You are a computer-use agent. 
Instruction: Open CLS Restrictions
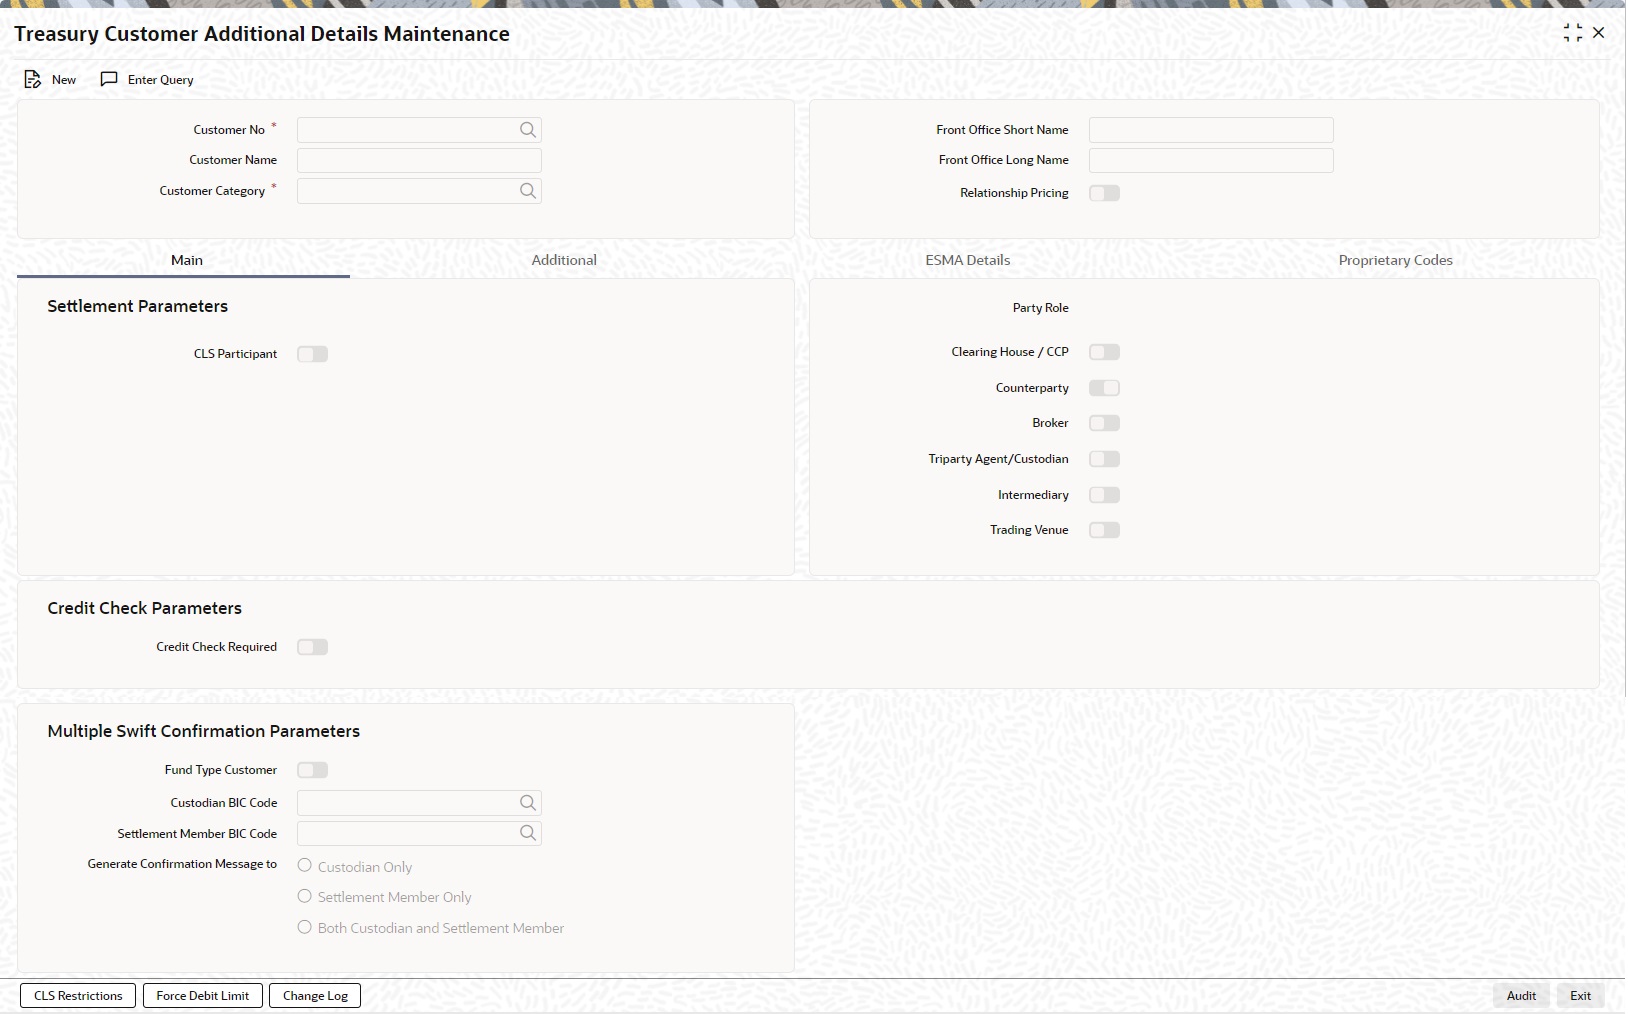[x=78, y=996]
